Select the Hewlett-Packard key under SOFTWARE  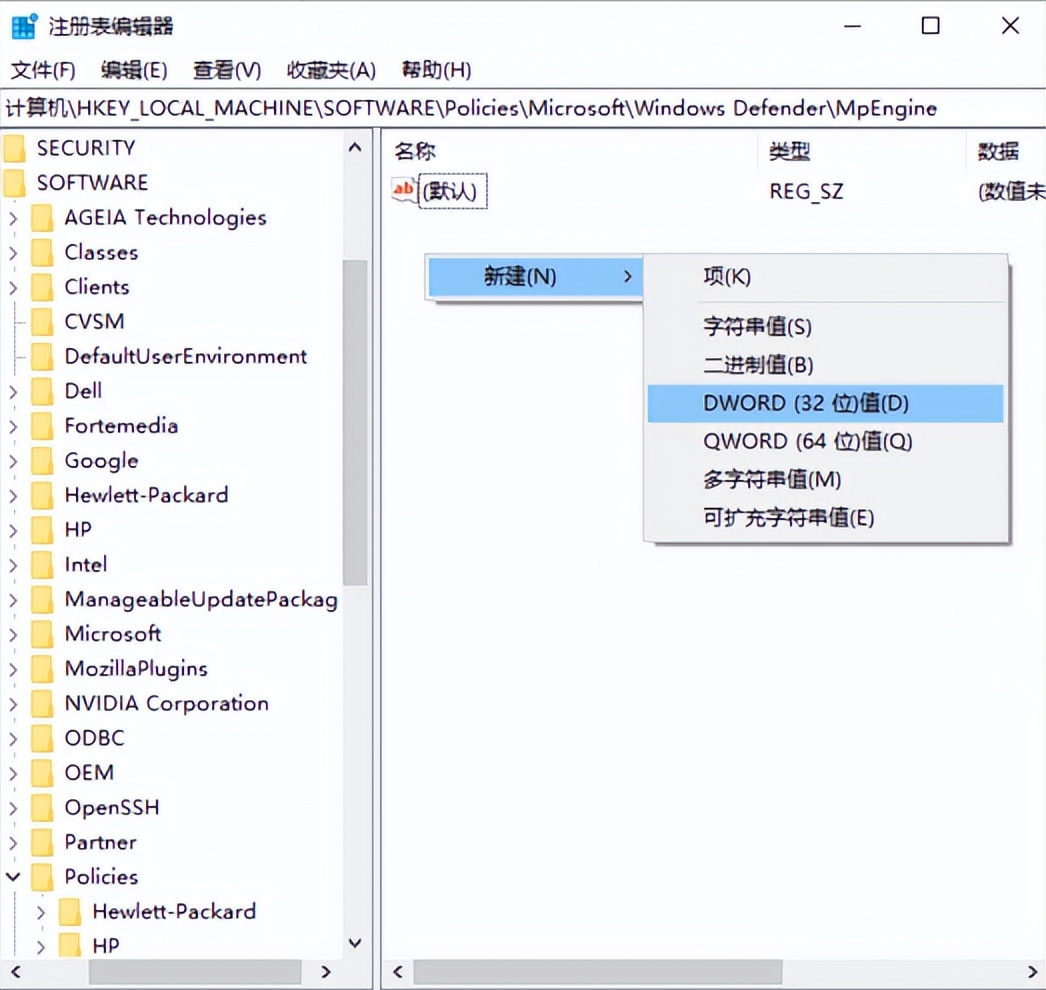click(x=147, y=495)
